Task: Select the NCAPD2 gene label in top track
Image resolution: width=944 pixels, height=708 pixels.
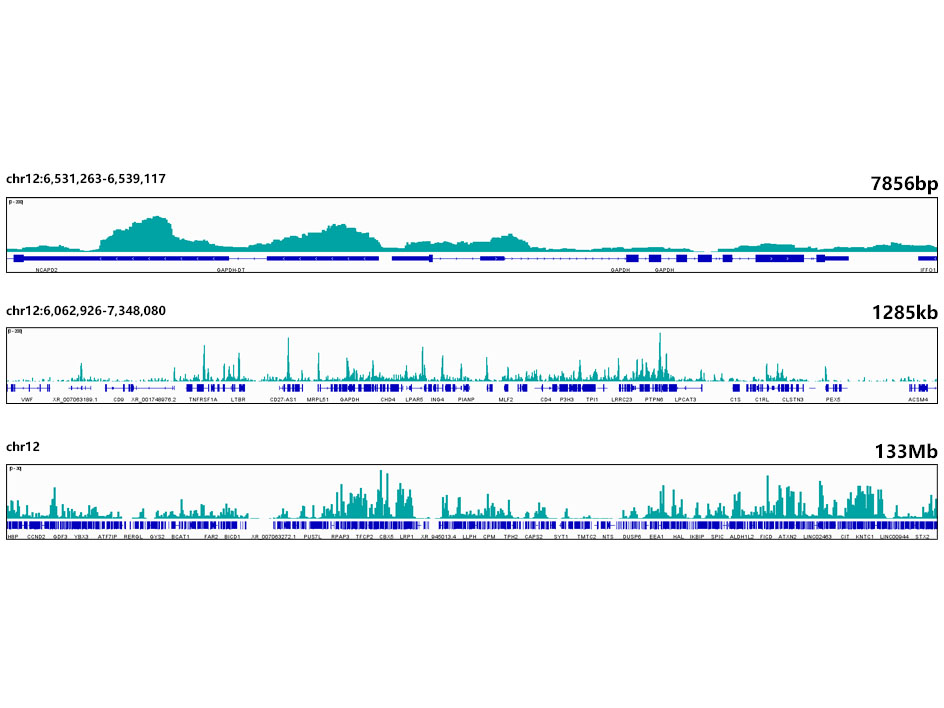Action: tap(46, 270)
